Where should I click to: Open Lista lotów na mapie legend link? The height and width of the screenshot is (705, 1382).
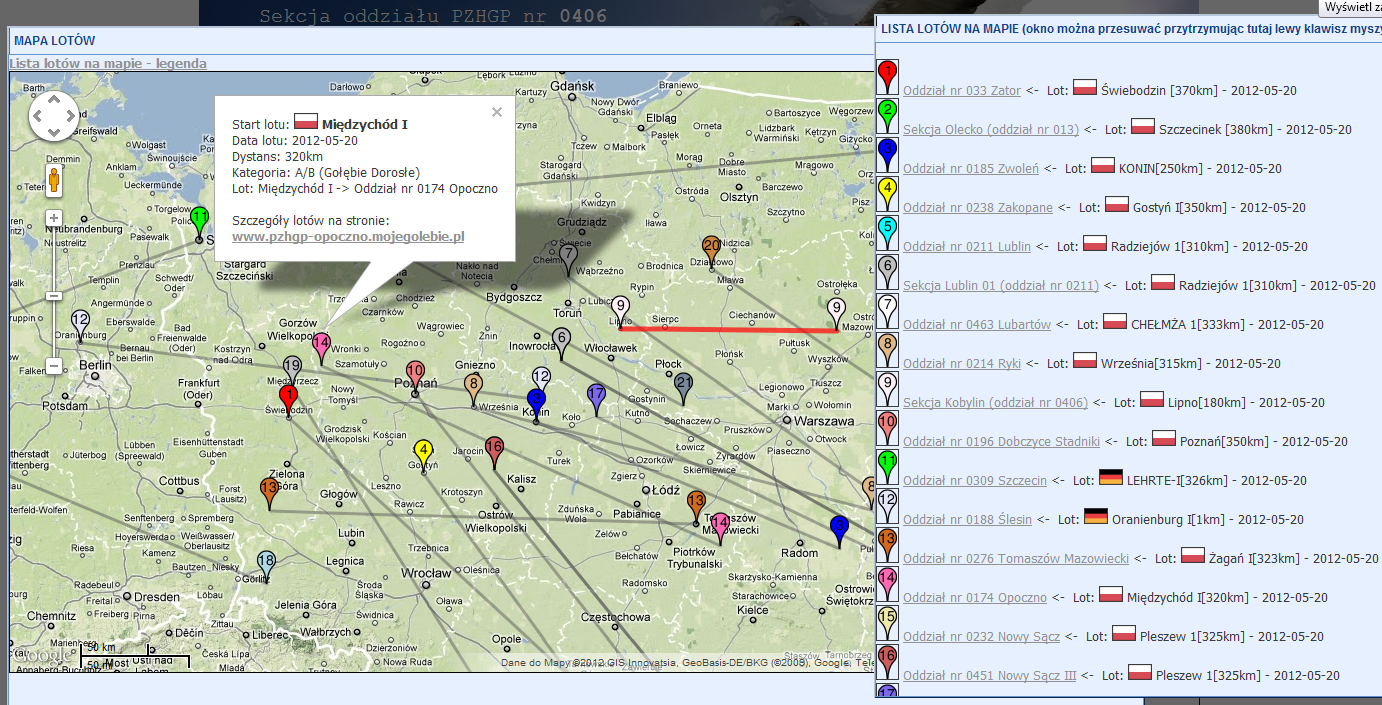108,63
